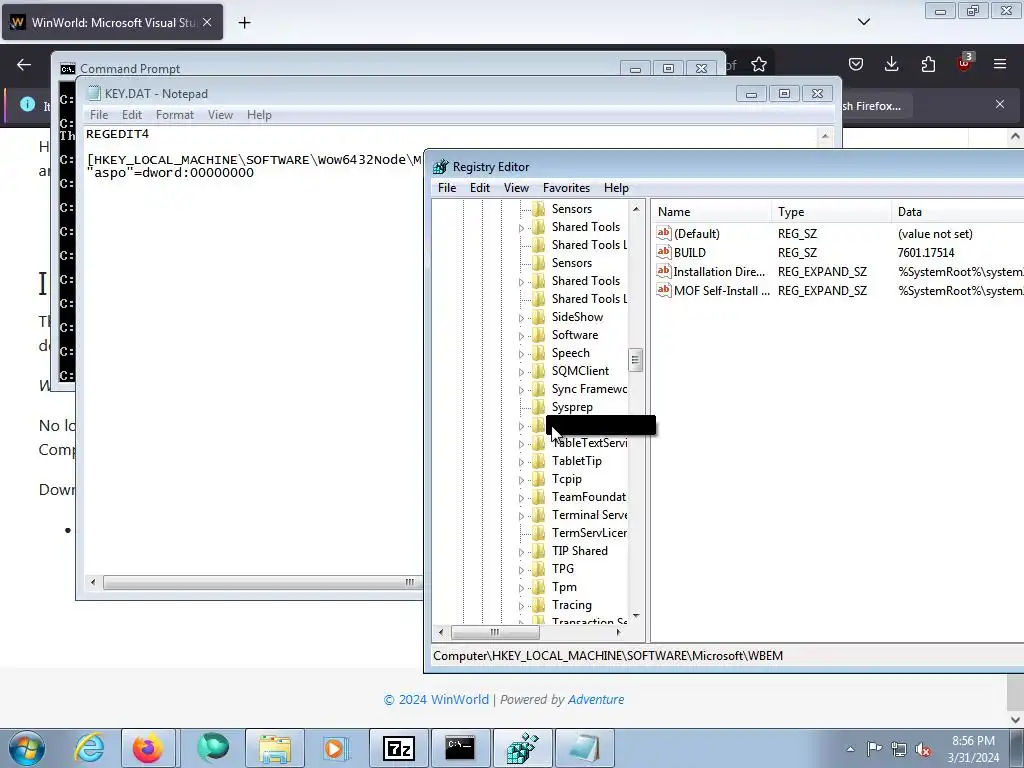Open Registry Editor Help menu
The height and width of the screenshot is (768, 1024).
pyautogui.click(x=616, y=187)
